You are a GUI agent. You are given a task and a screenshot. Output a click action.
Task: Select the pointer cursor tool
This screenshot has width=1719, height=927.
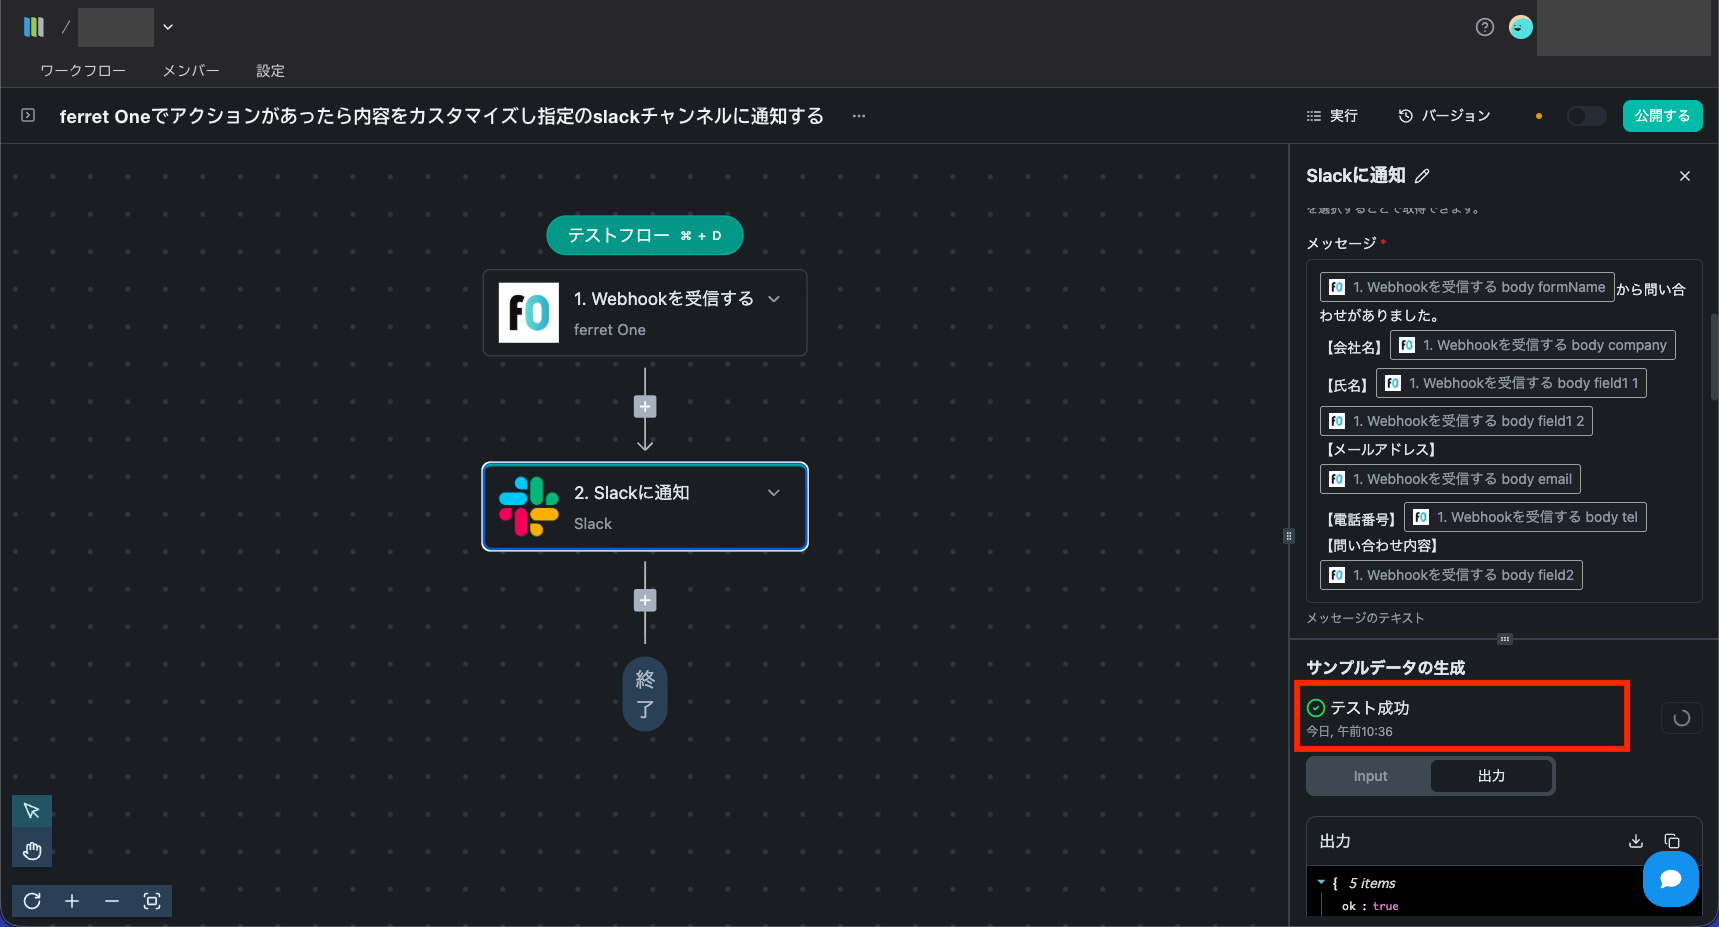coord(32,811)
